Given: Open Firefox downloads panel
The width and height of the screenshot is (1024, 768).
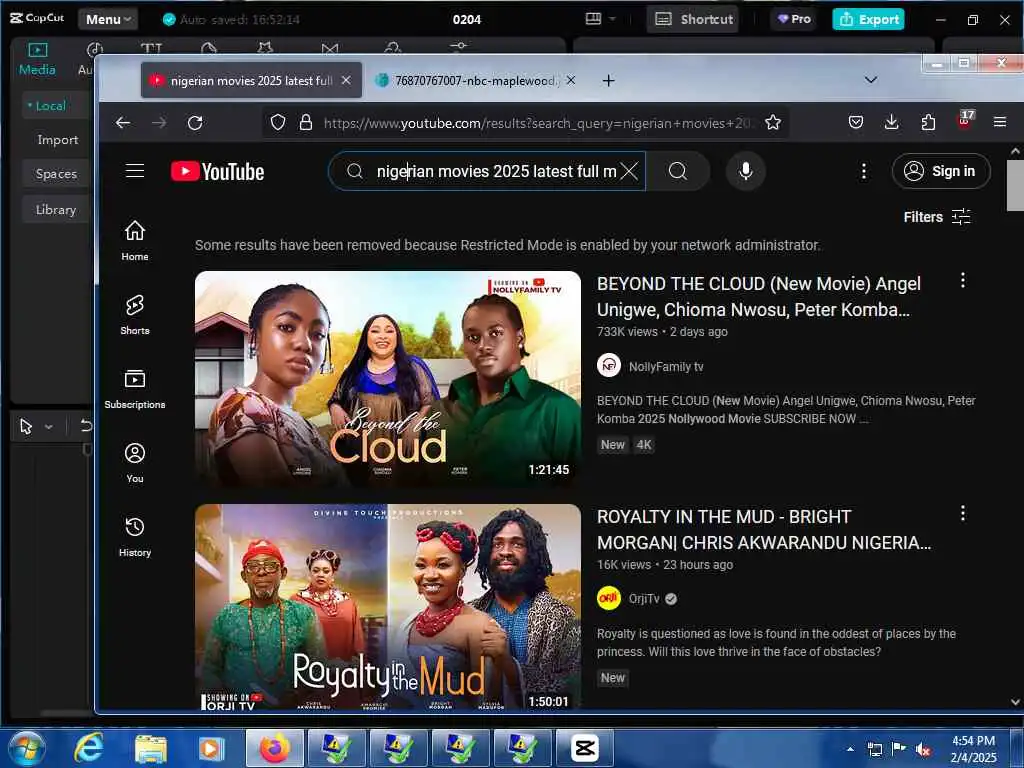Looking at the screenshot, I should click(891, 122).
